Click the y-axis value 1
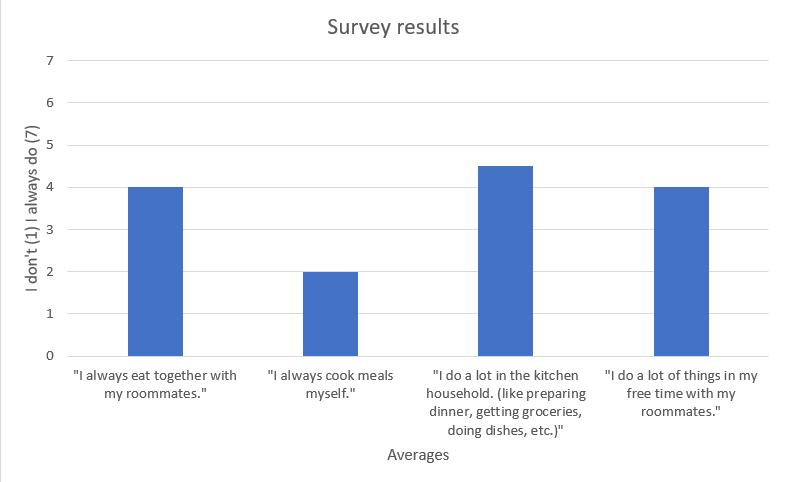This screenshot has height=482, width=787. [x=50, y=314]
